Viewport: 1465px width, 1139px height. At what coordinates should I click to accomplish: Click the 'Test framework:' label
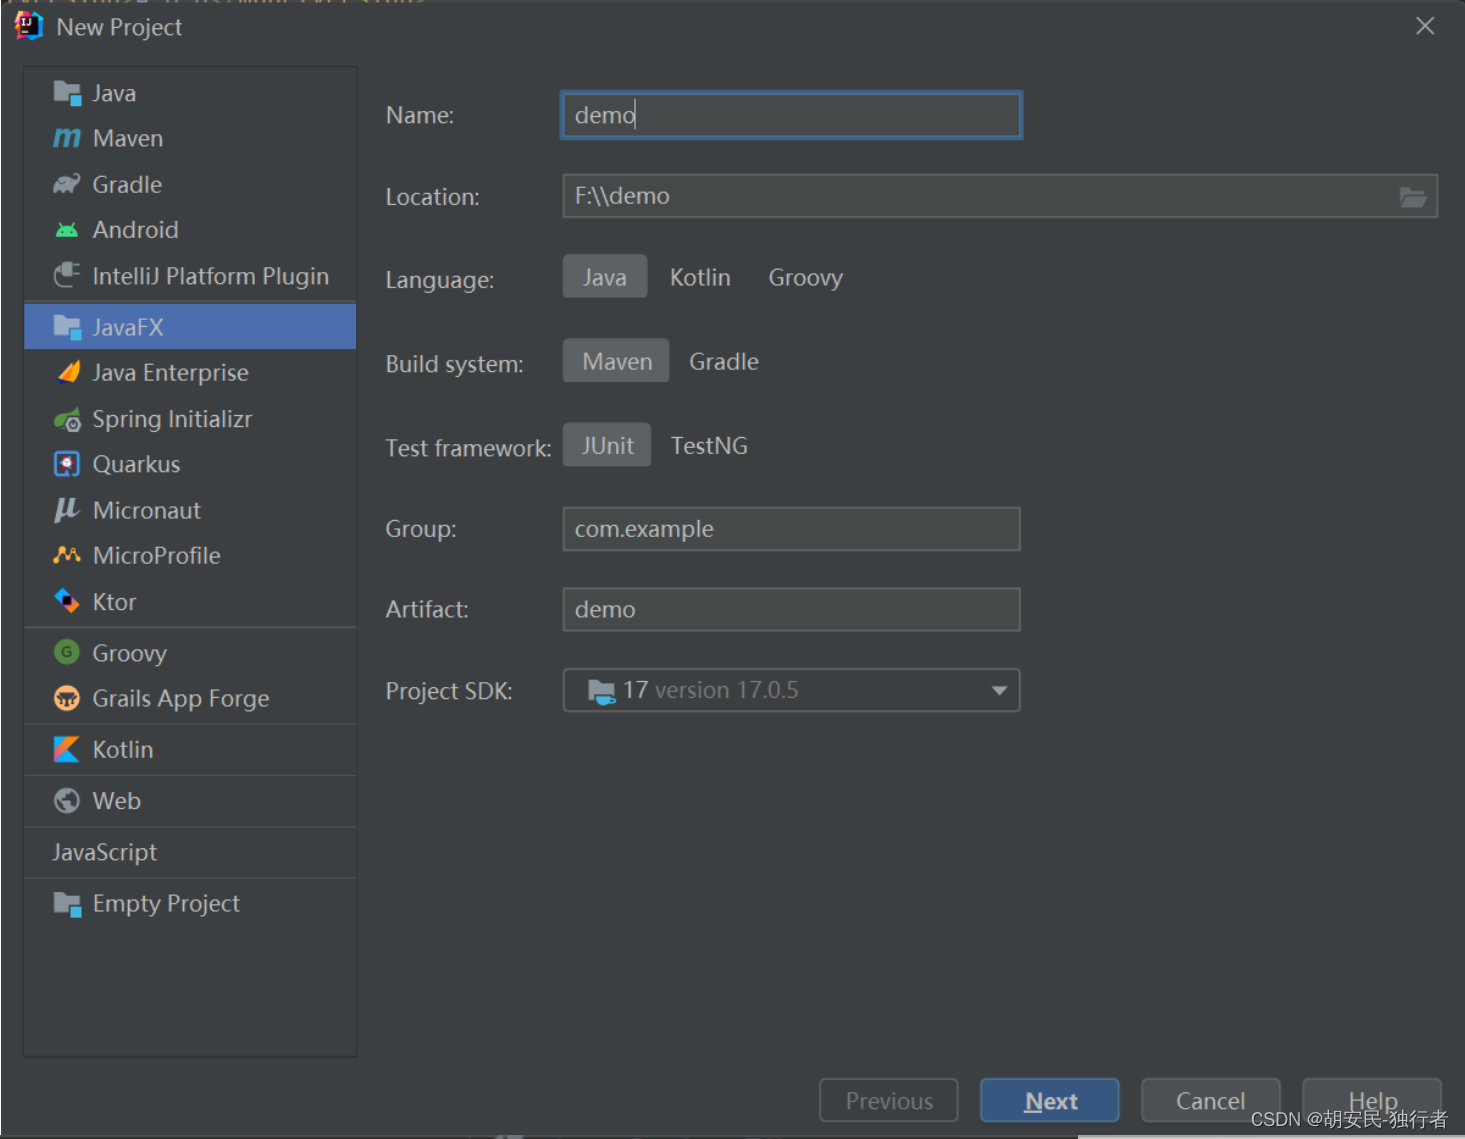[468, 448]
